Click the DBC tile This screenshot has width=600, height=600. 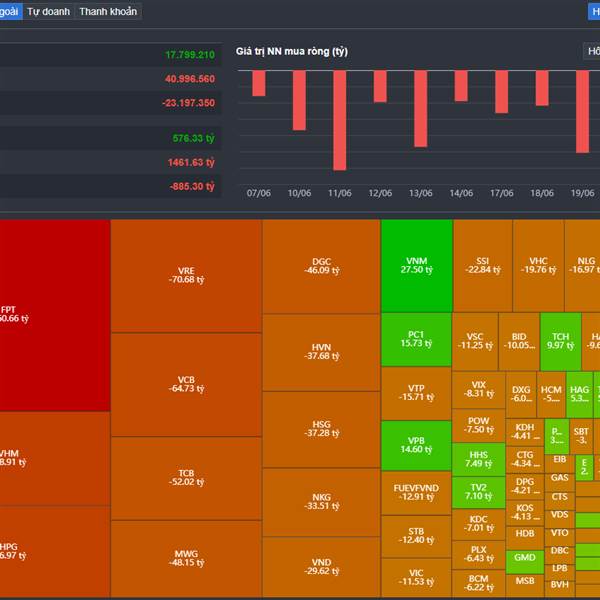(x=559, y=555)
